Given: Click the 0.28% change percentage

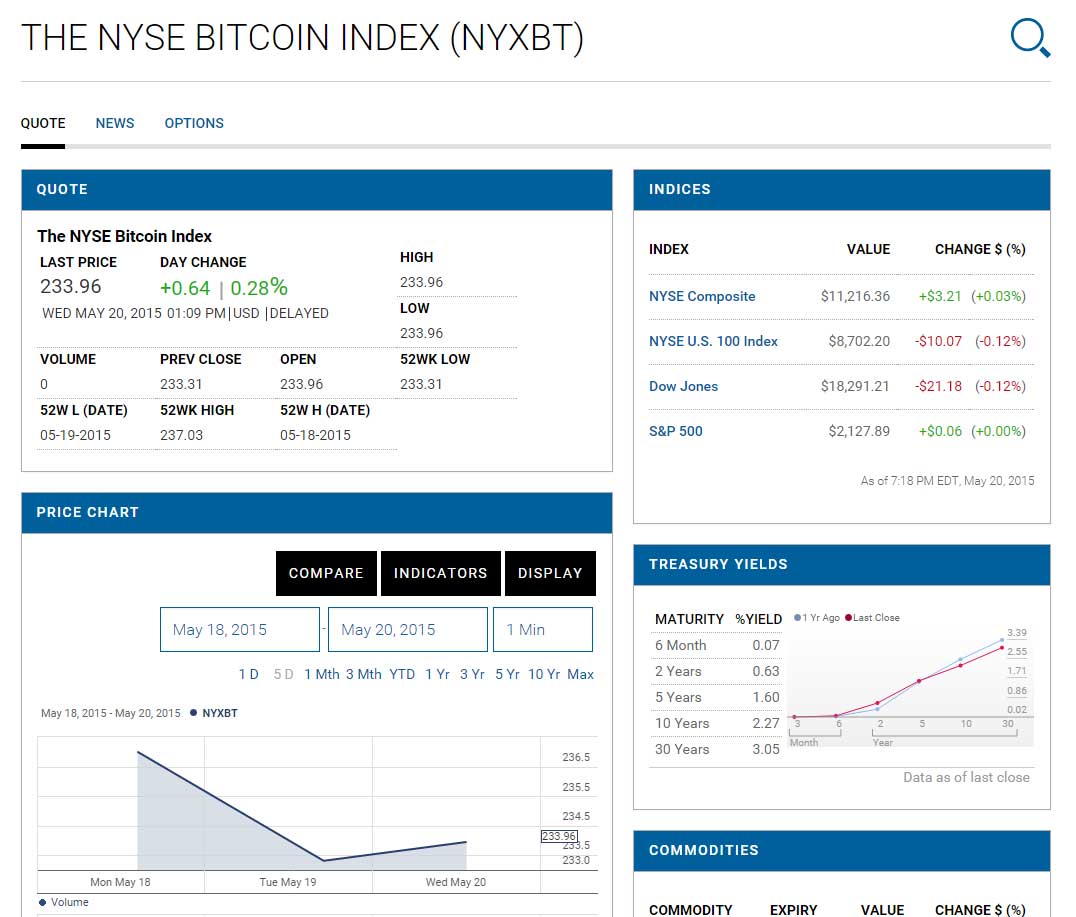Looking at the screenshot, I should [259, 288].
